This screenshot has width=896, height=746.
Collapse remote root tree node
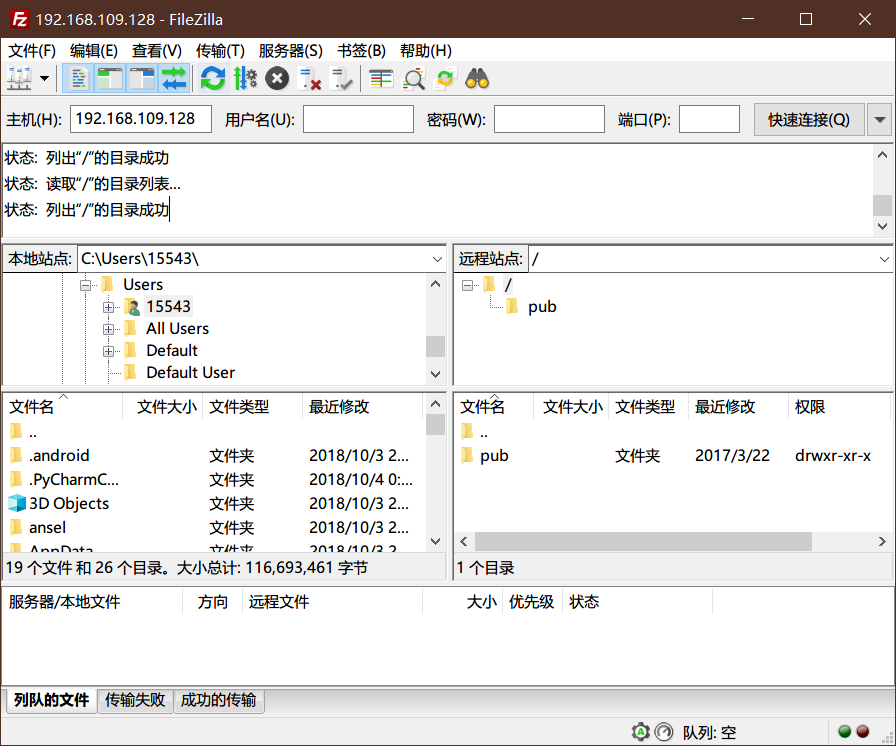[467, 284]
